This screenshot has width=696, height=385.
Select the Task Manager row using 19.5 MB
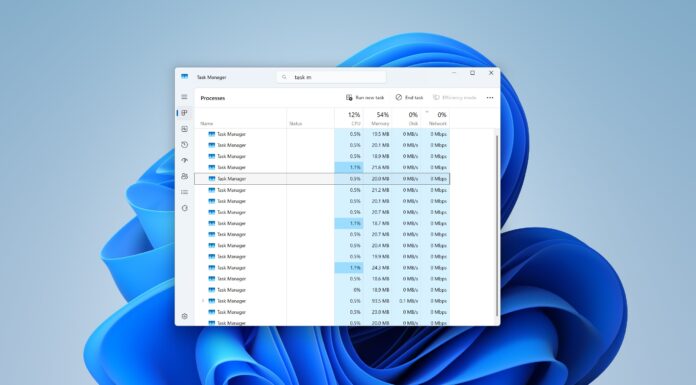322,134
